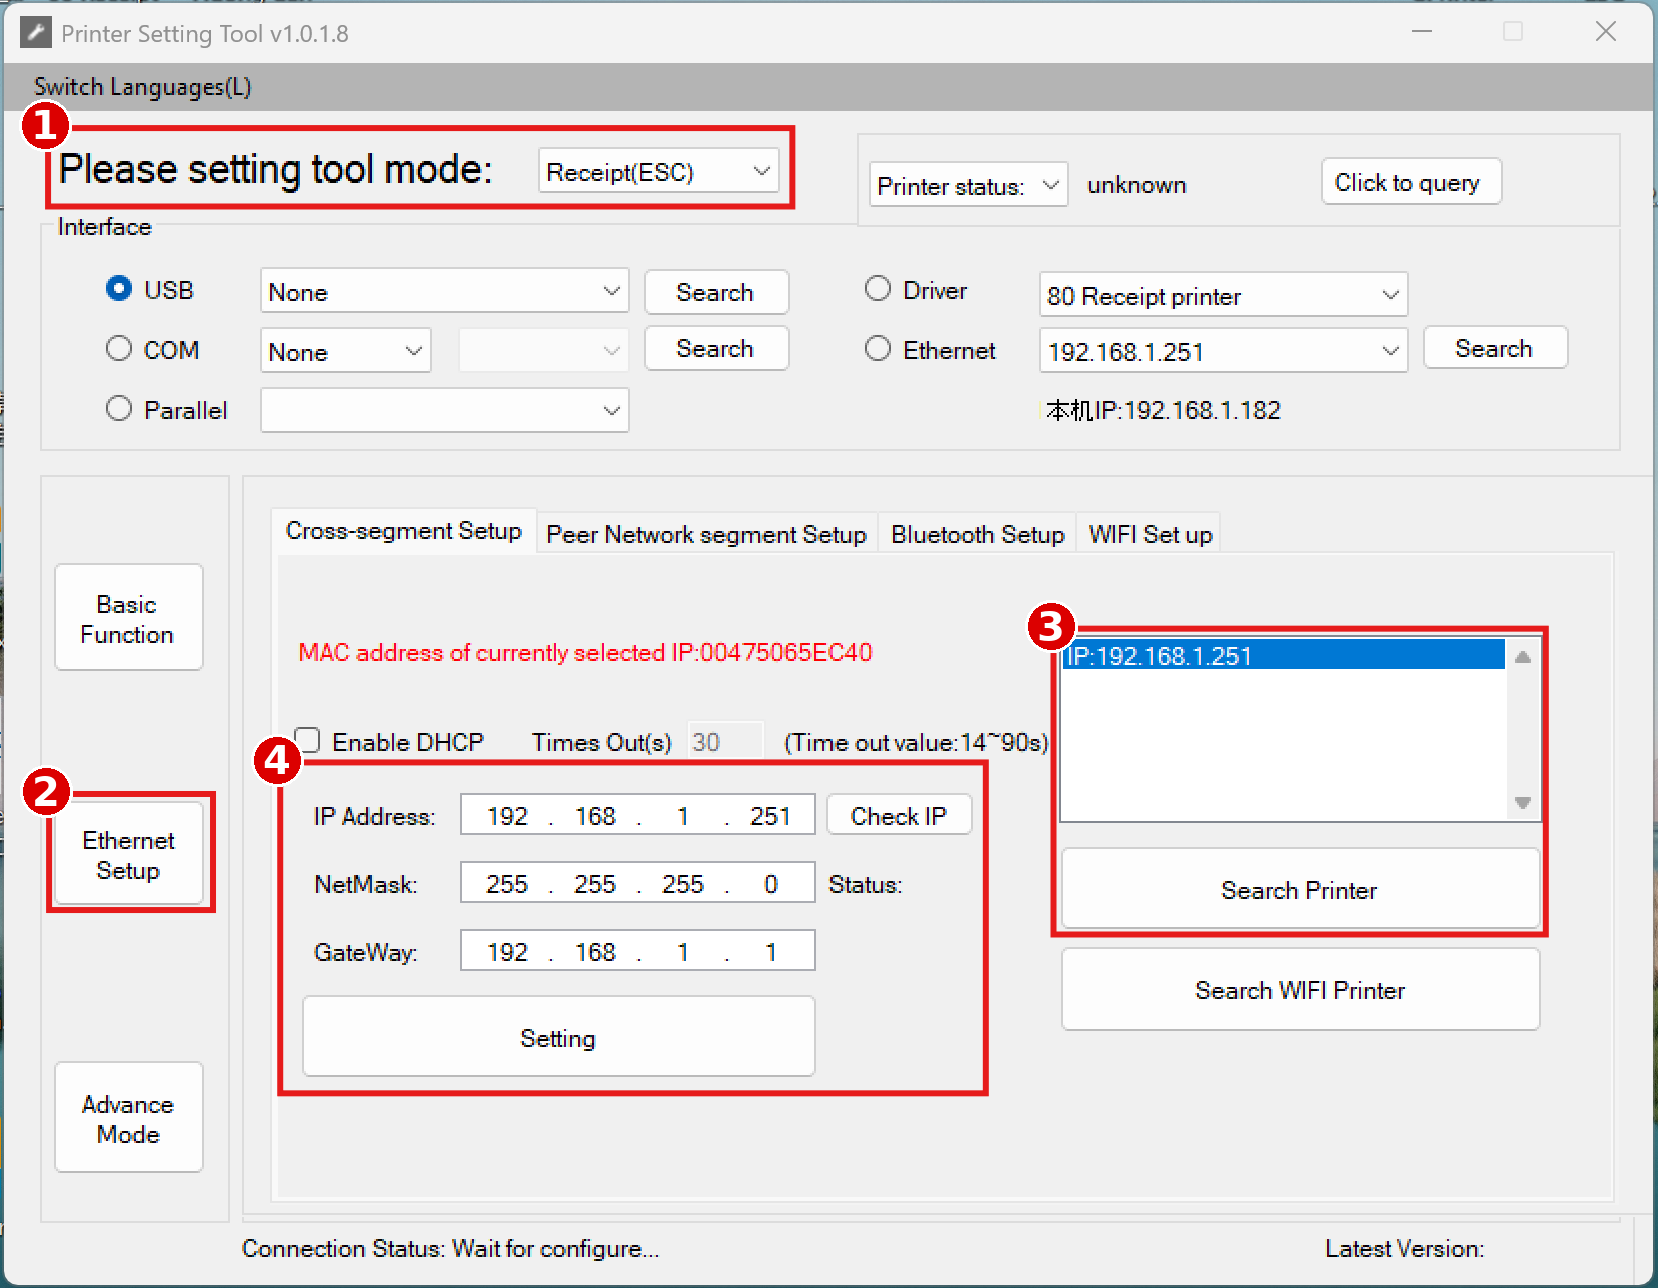Close the Printer Setting Tool window

tap(1606, 32)
